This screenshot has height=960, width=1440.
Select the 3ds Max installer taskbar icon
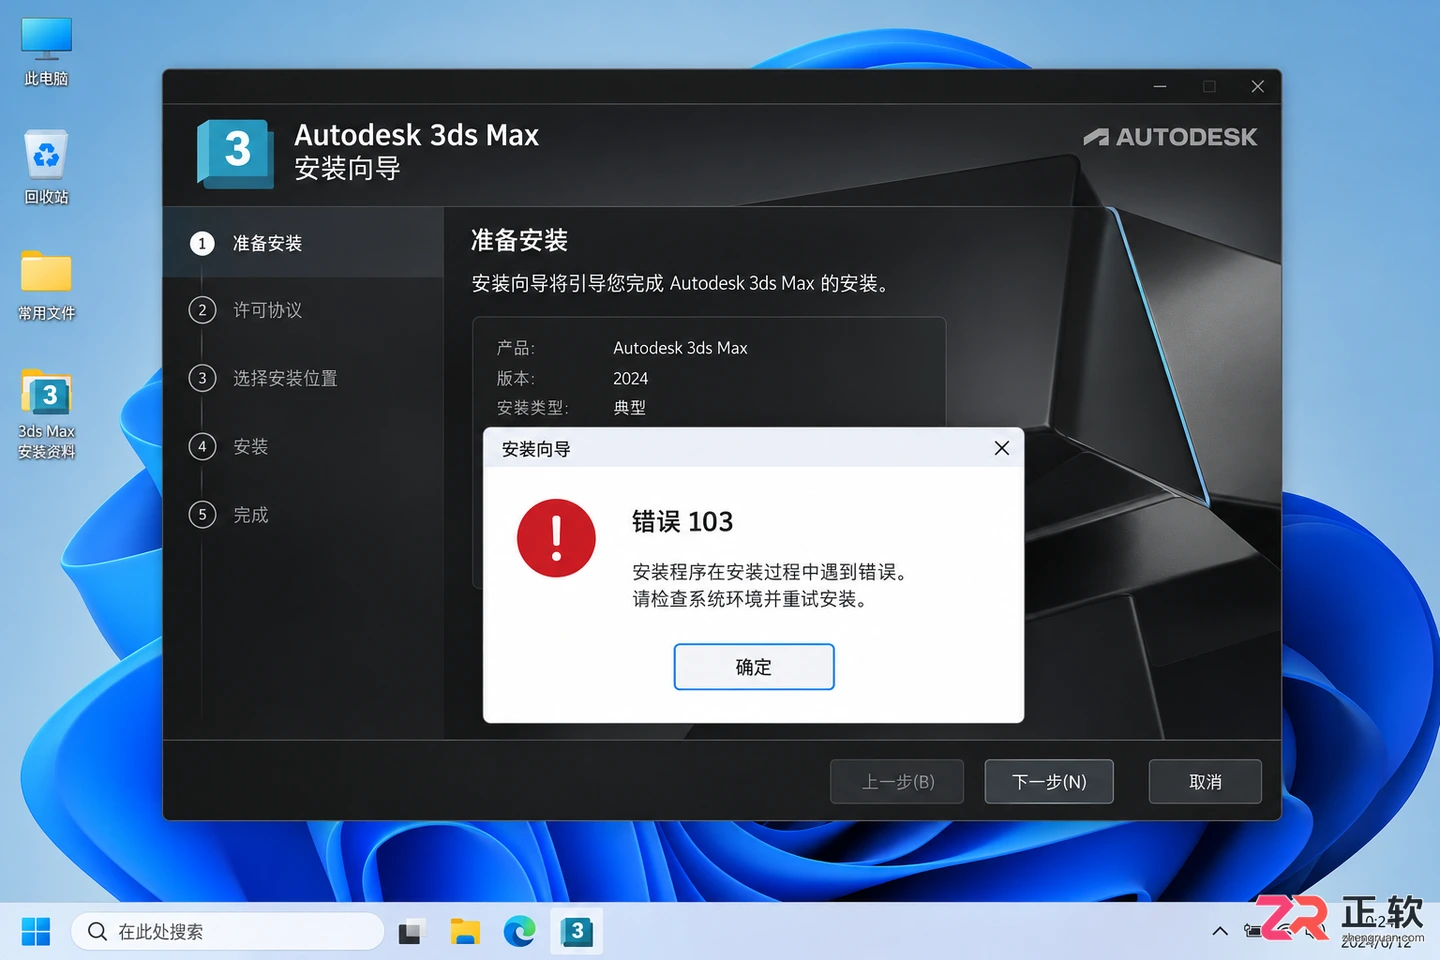(x=576, y=932)
